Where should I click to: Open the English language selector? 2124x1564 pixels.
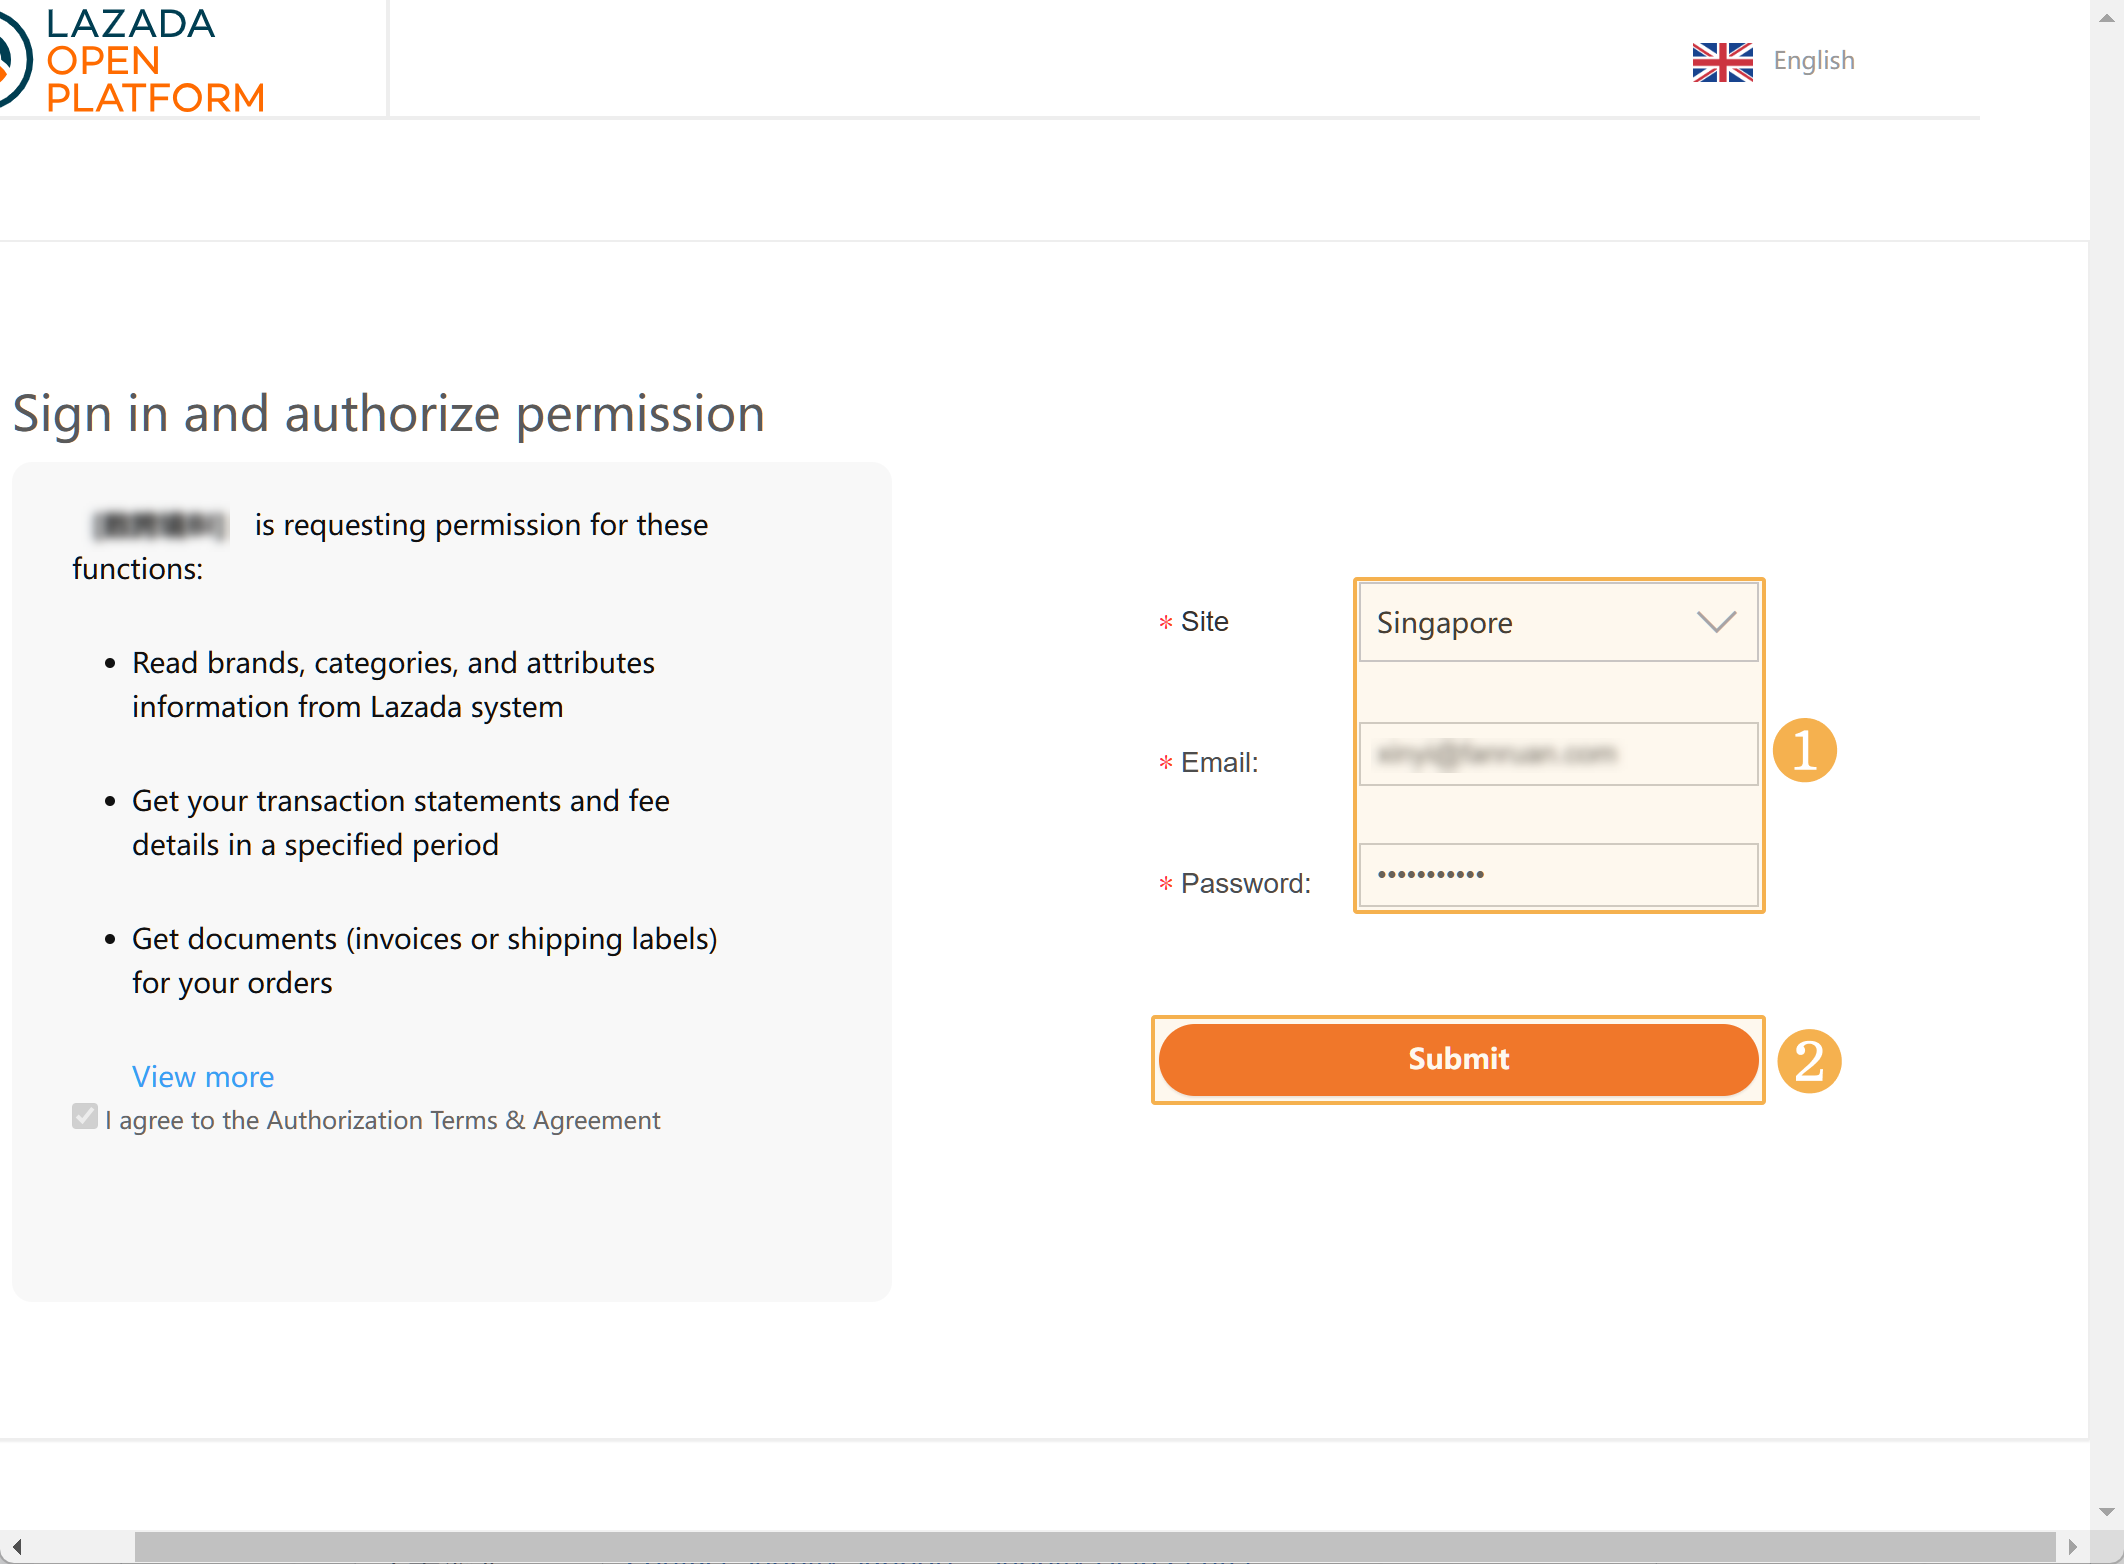pyautogui.click(x=1813, y=61)
